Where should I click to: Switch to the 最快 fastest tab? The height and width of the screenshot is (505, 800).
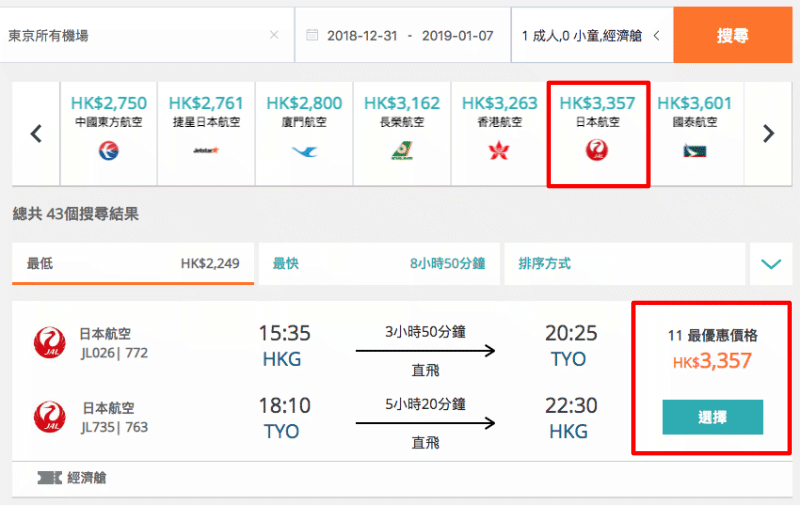click(x=379, y=264)
